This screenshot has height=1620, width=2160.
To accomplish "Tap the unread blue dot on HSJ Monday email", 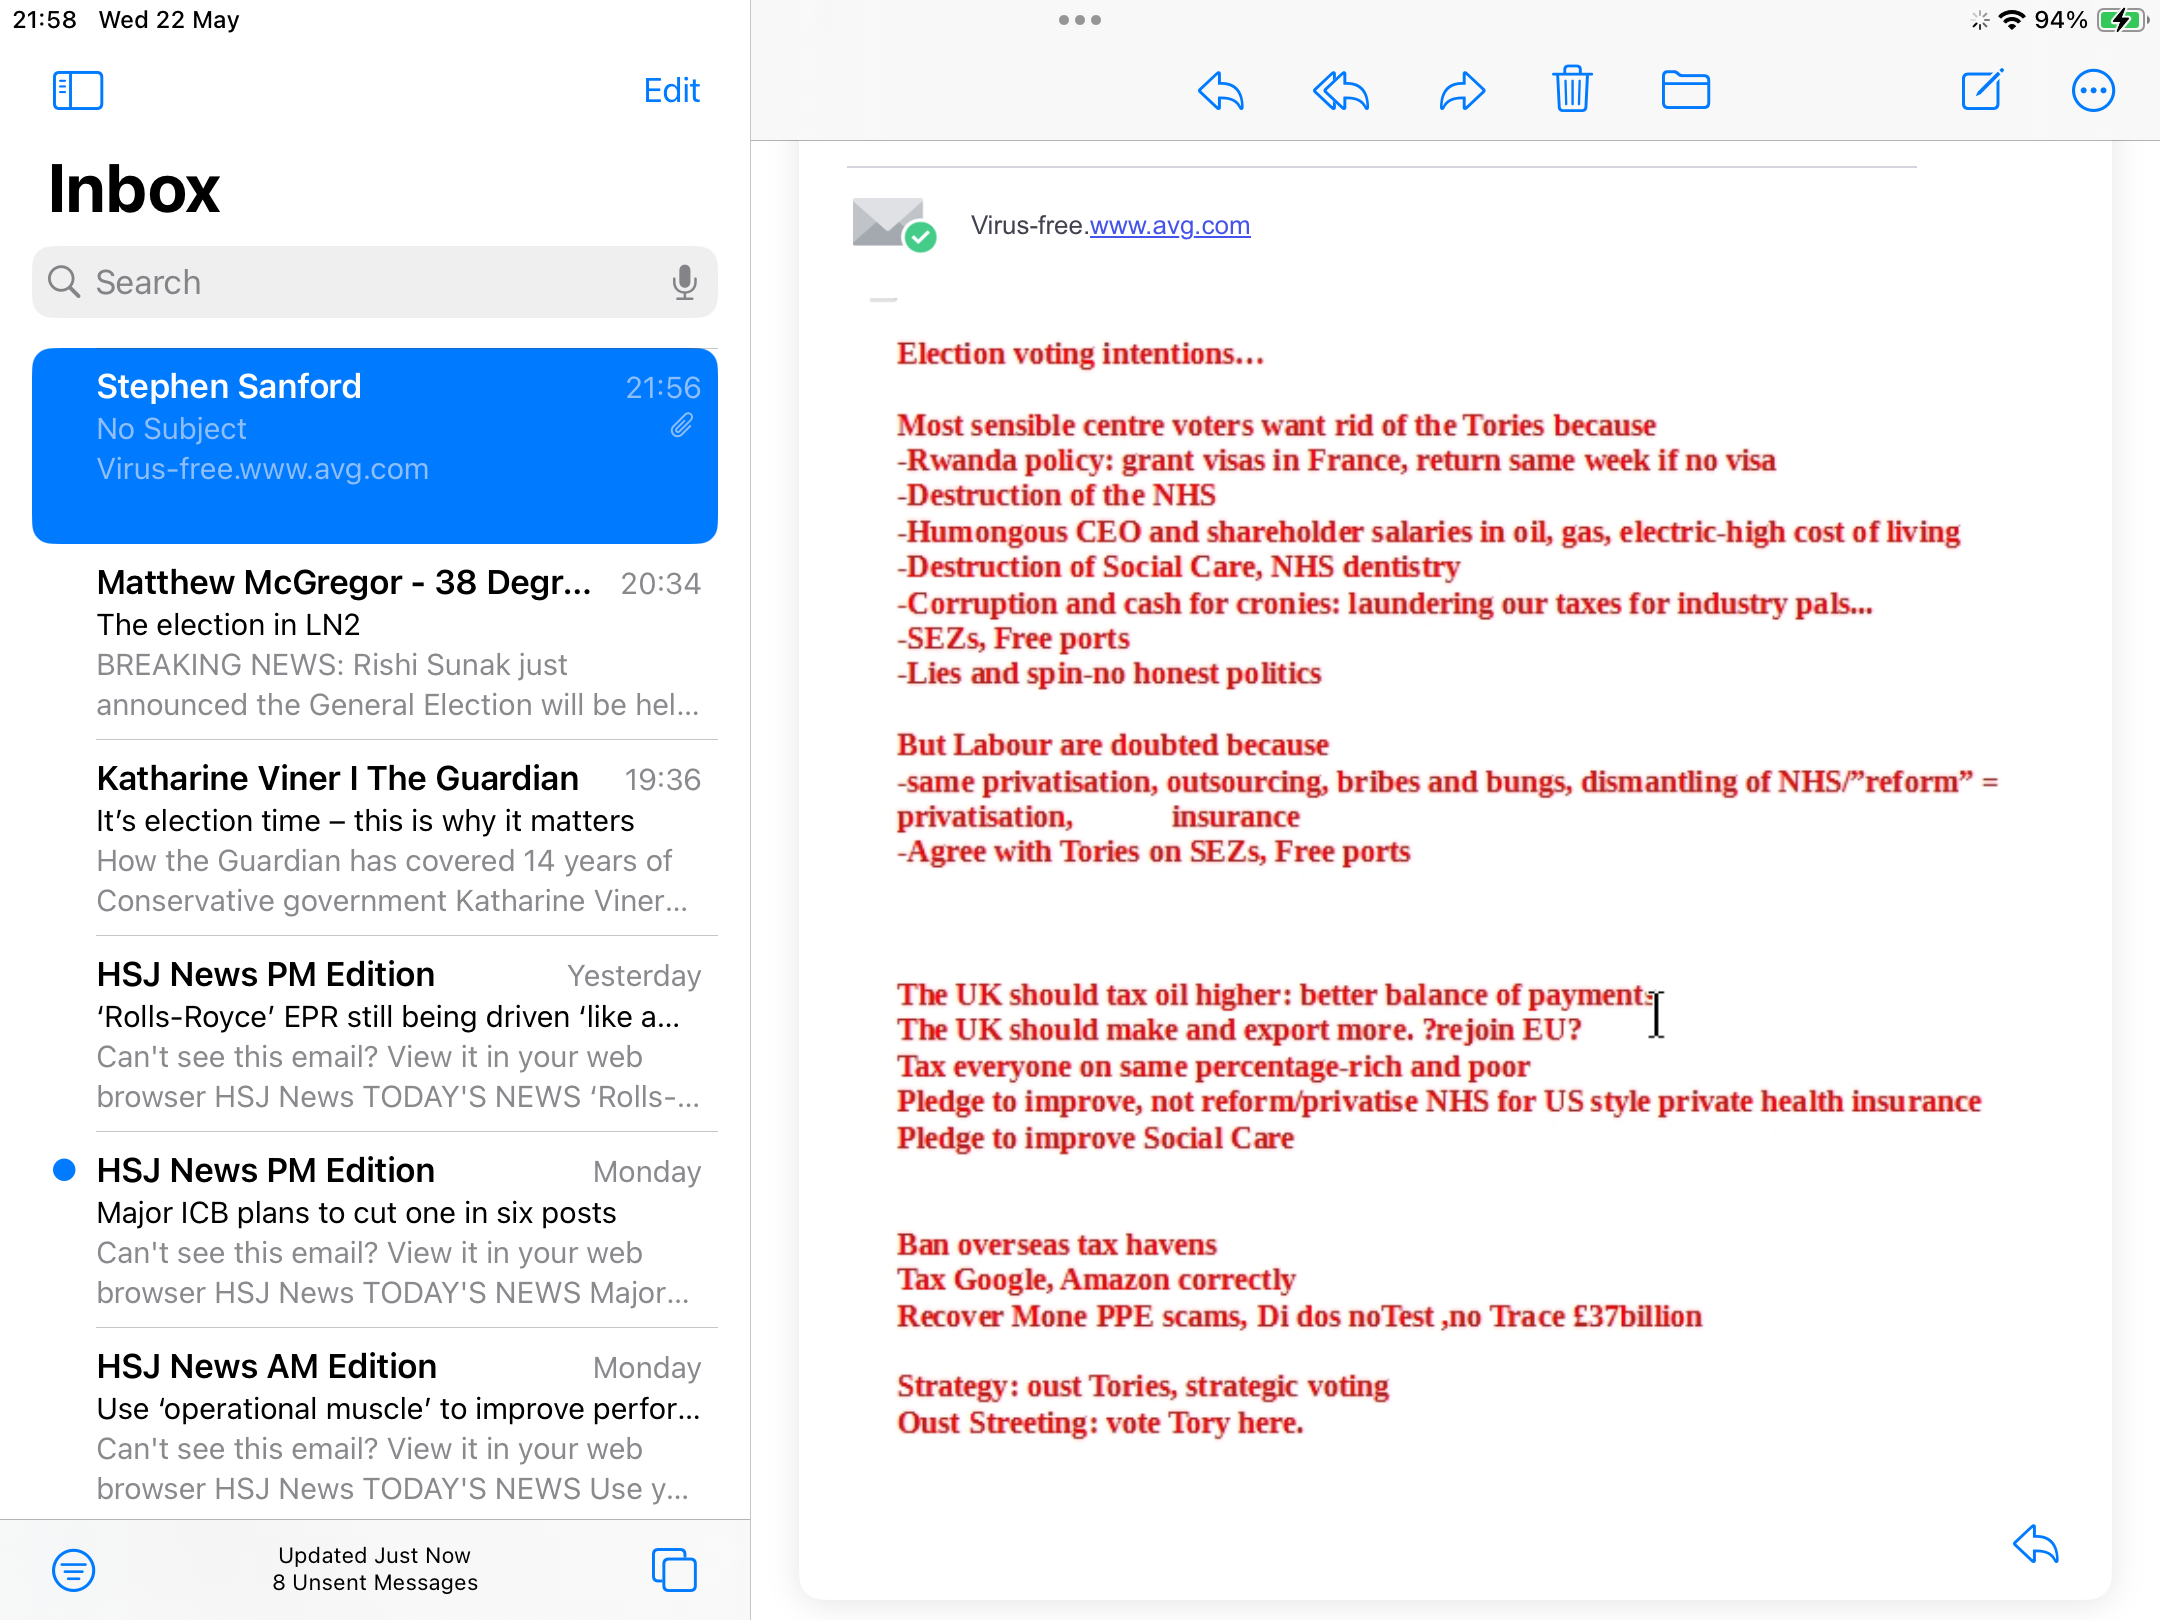I will (x=64, y=1170).
